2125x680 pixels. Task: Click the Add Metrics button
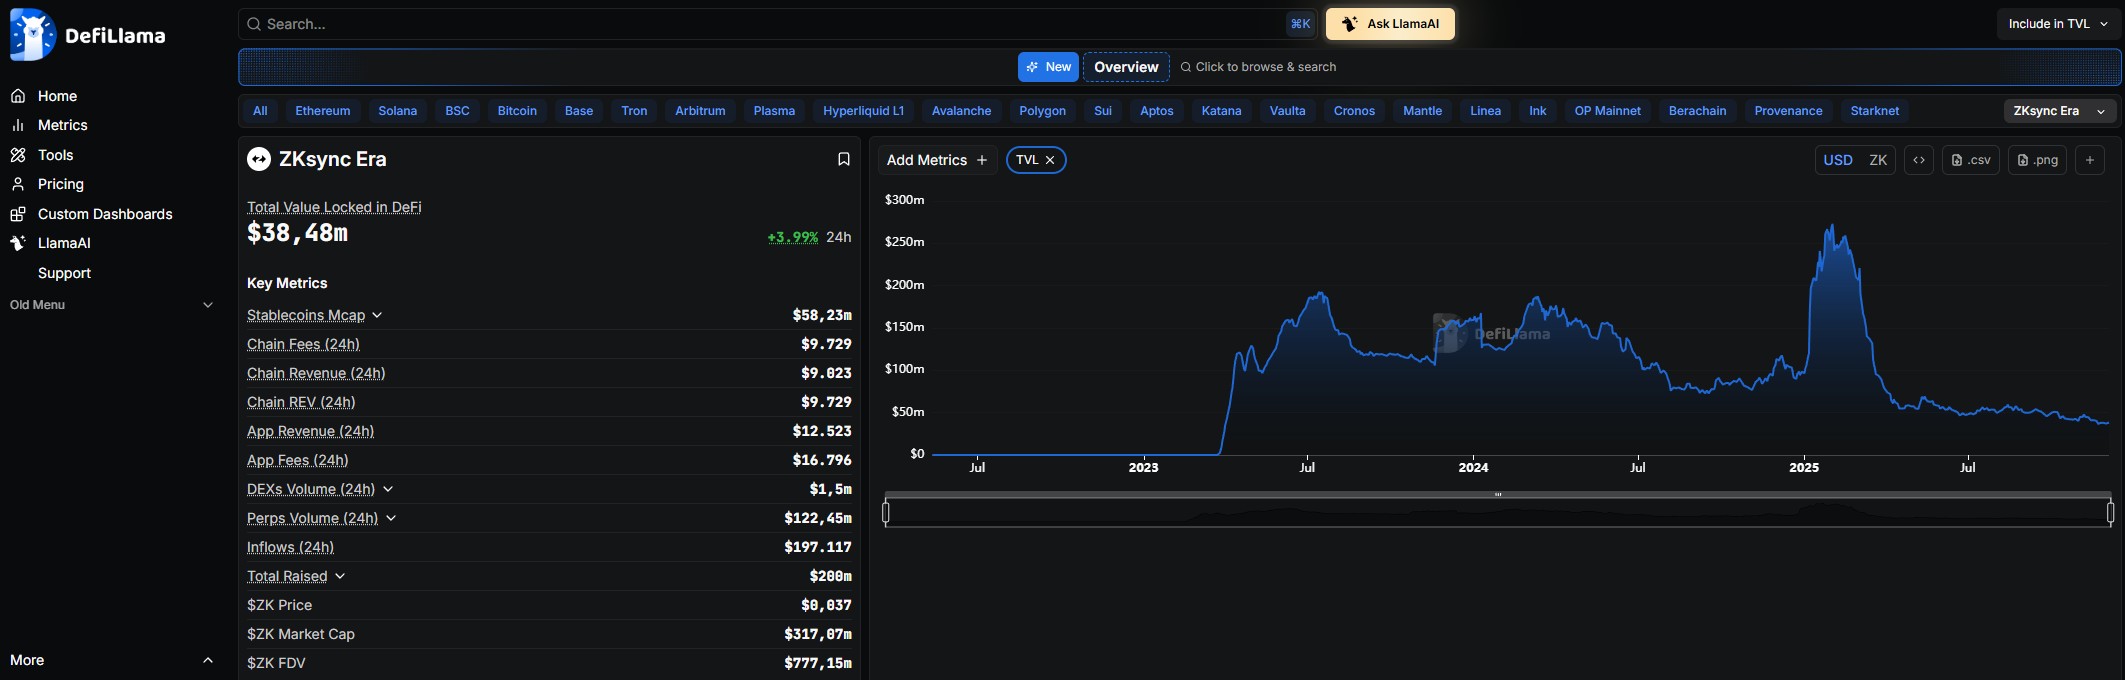click(936, 160)
